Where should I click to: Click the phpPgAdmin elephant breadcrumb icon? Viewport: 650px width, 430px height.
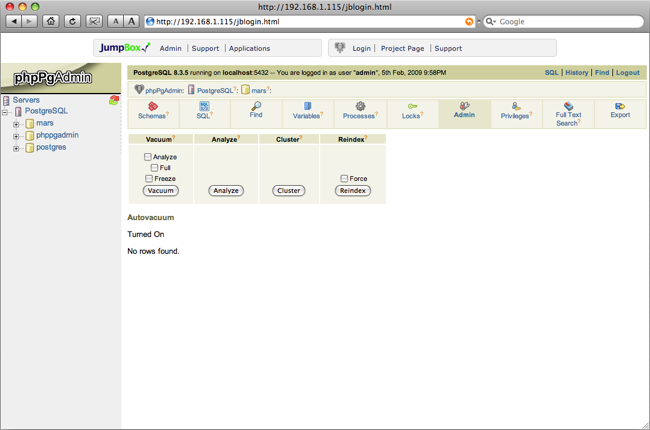pos(139,89)
